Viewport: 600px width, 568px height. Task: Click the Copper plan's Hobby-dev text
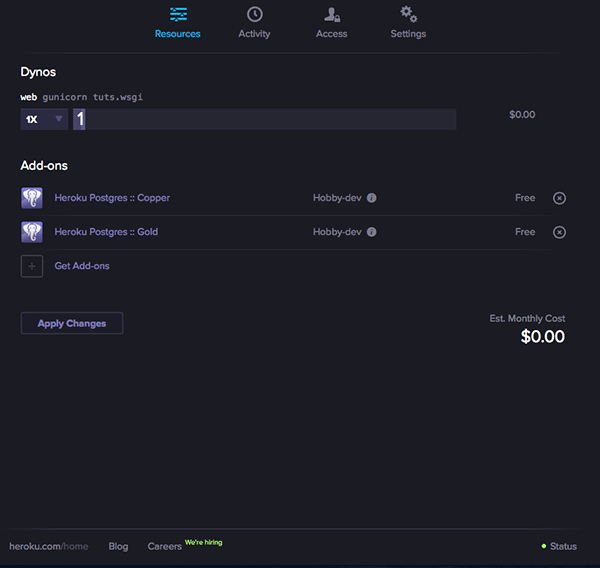coord(337,198)
